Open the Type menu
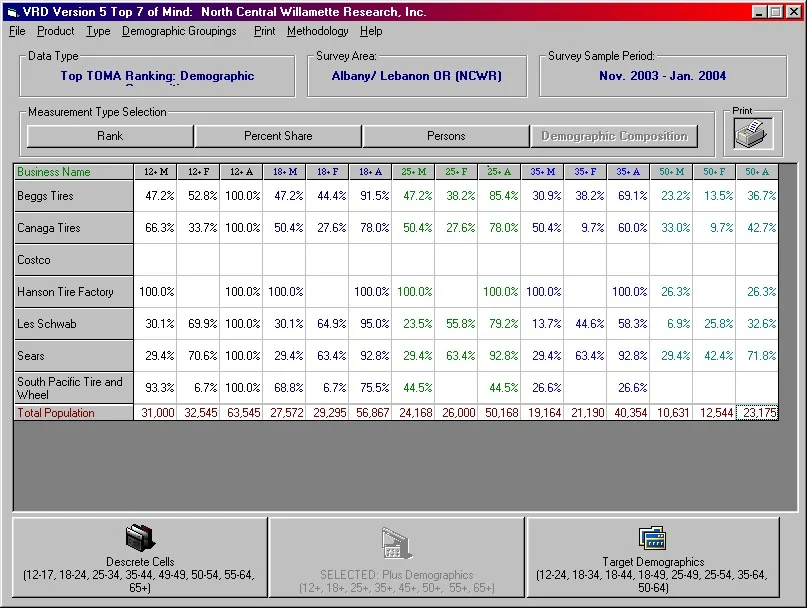807x608 pixels. [x=98, y=31]
